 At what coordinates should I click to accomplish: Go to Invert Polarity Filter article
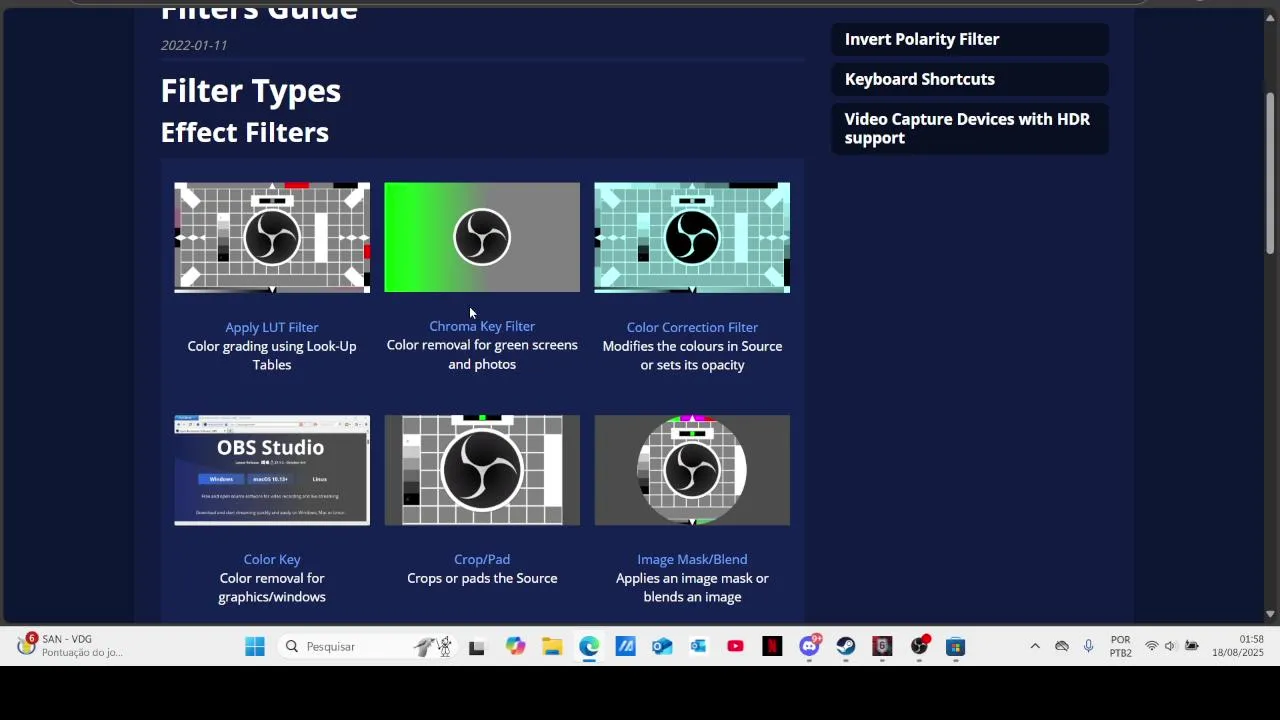tap(969, 39)
